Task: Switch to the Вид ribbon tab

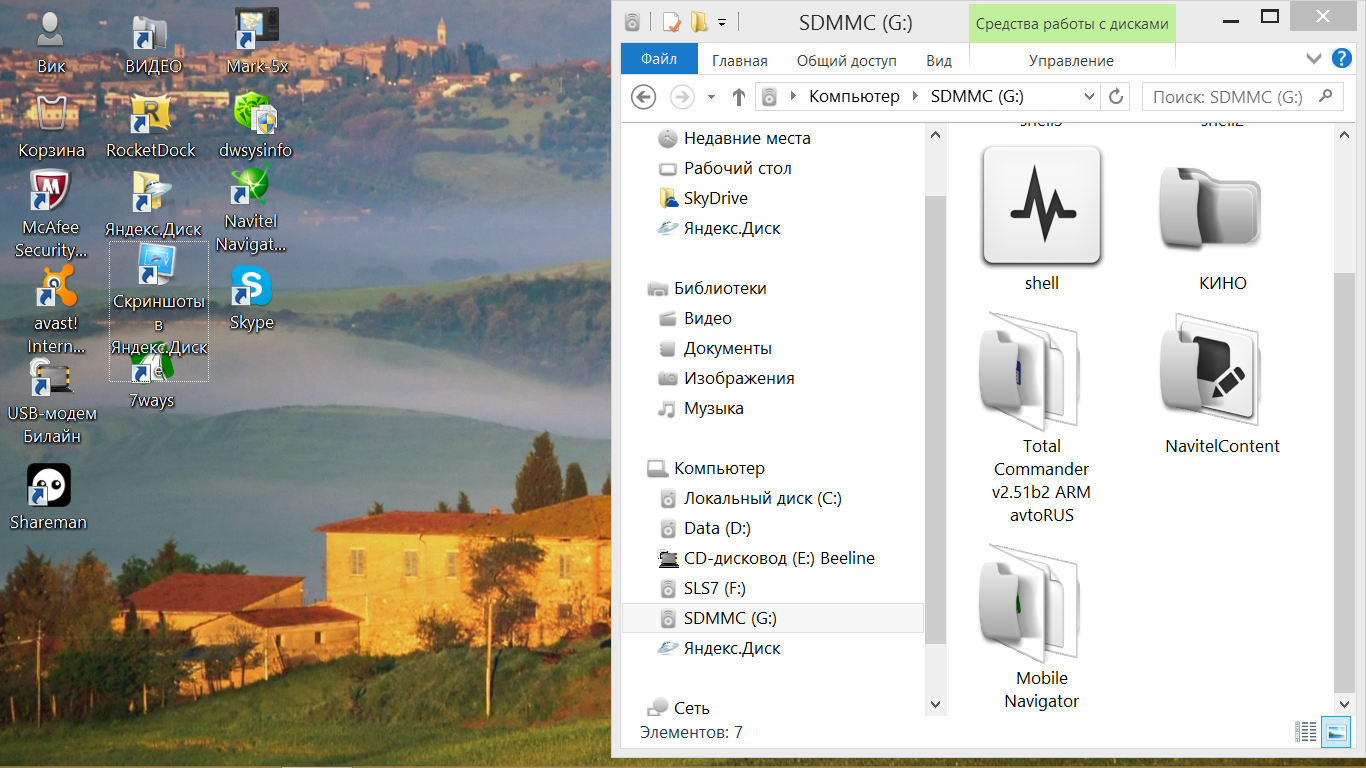Action: coord(938,61)
